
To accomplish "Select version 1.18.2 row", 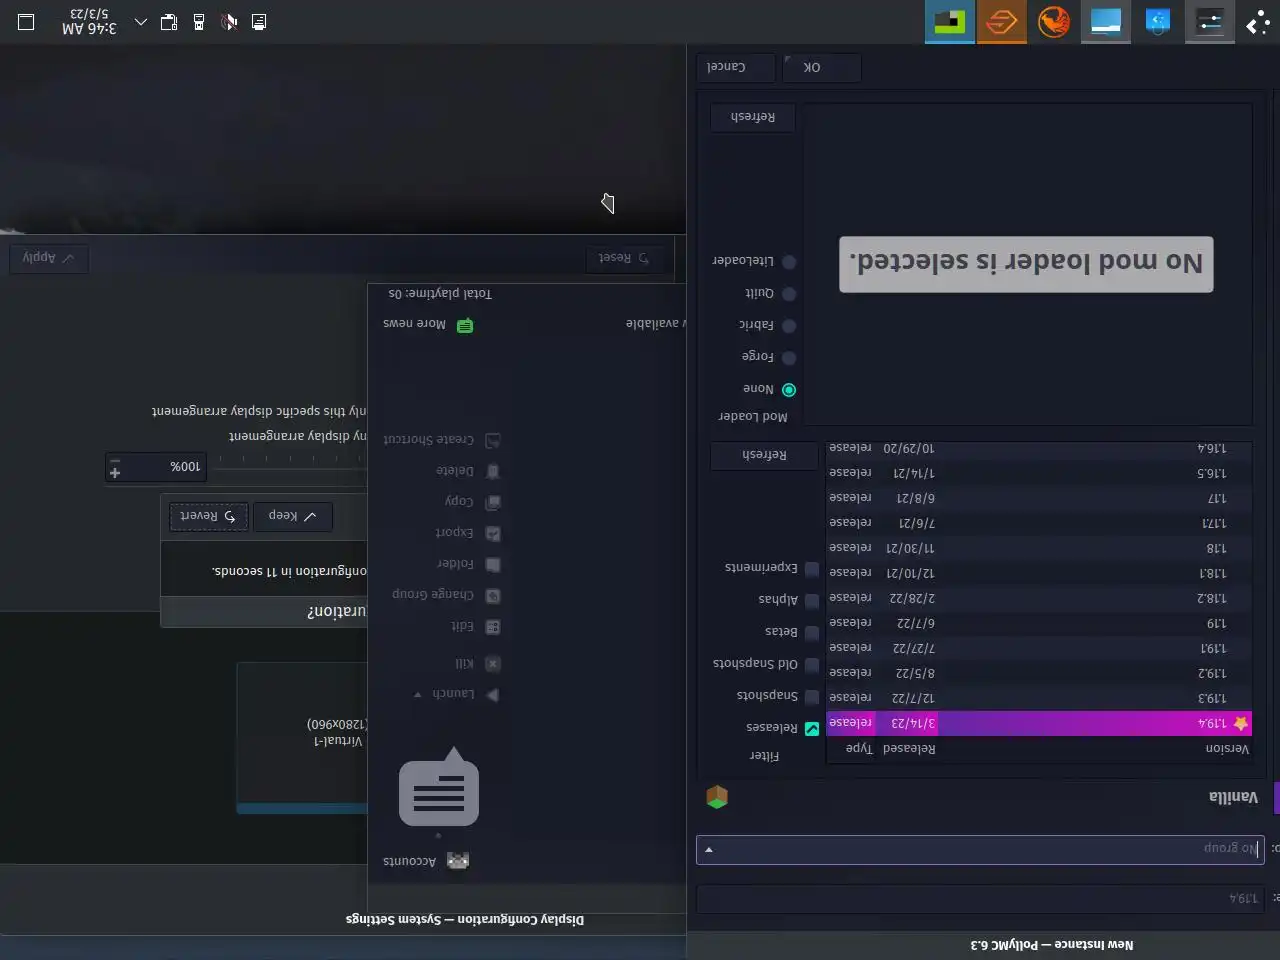I will 1039,598.
